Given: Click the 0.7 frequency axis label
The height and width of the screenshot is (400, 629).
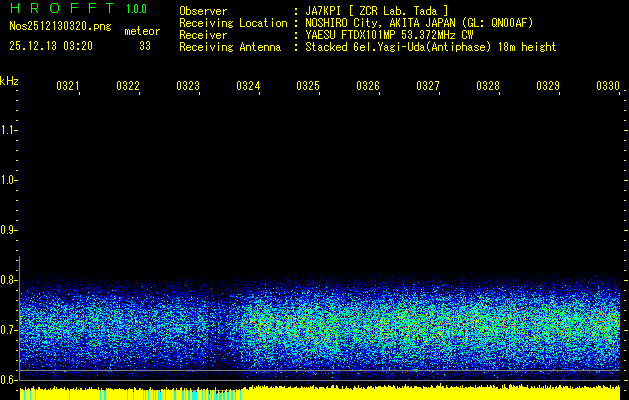Looking at the screenshot, I should pyautogui.click(x=9, y=329).
